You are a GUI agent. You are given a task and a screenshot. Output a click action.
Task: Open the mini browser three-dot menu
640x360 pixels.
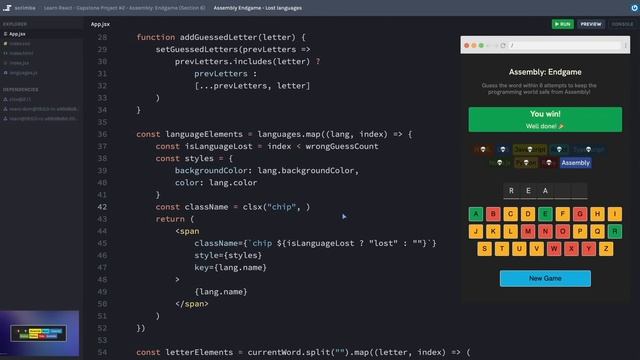625,45
